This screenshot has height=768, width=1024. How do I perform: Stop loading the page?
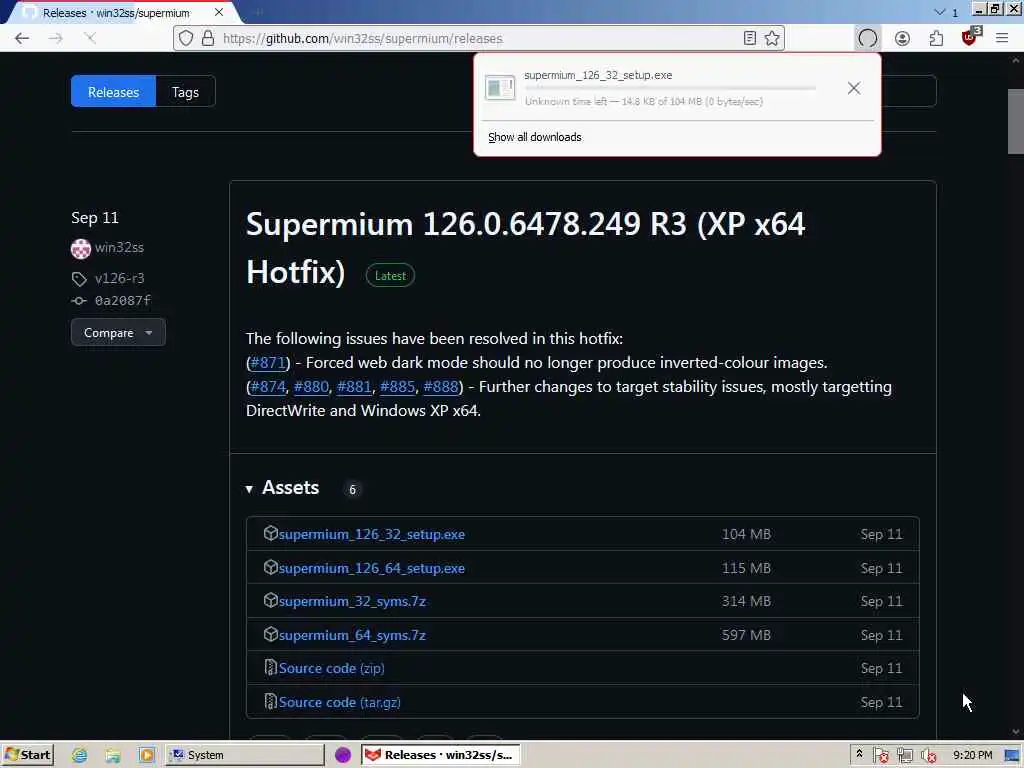click(x=90, y=39)
